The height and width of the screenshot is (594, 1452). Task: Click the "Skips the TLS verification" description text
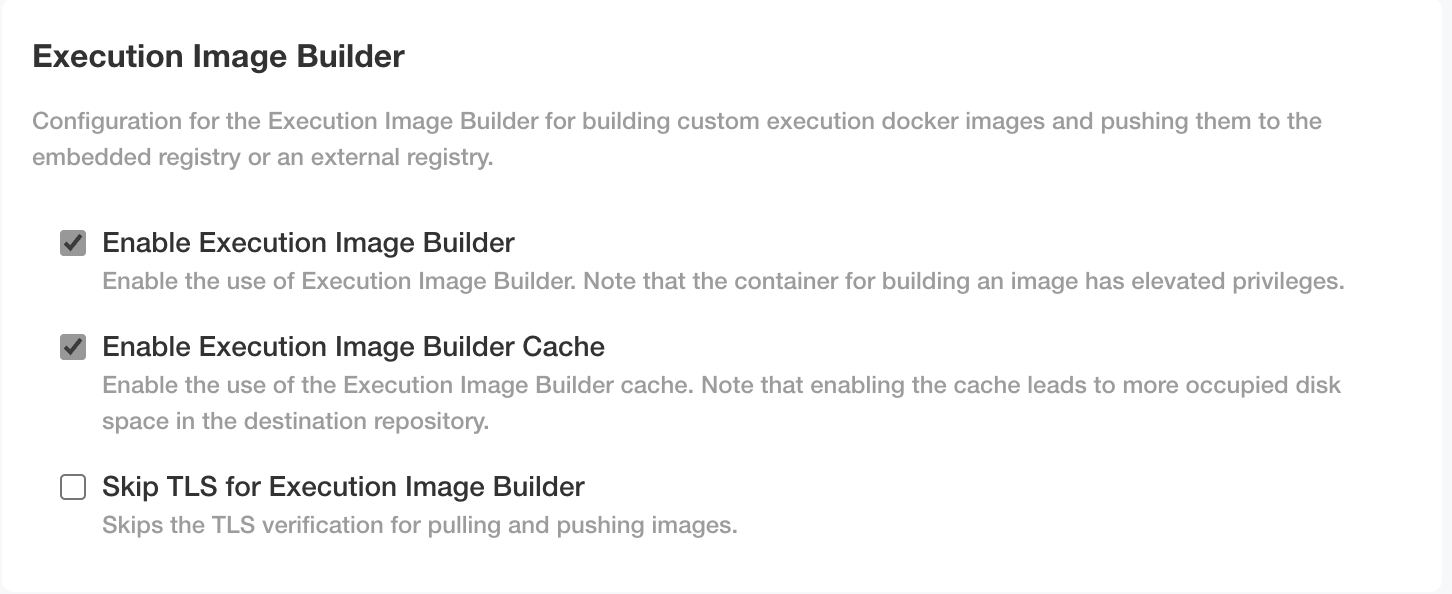coord(419,525)
